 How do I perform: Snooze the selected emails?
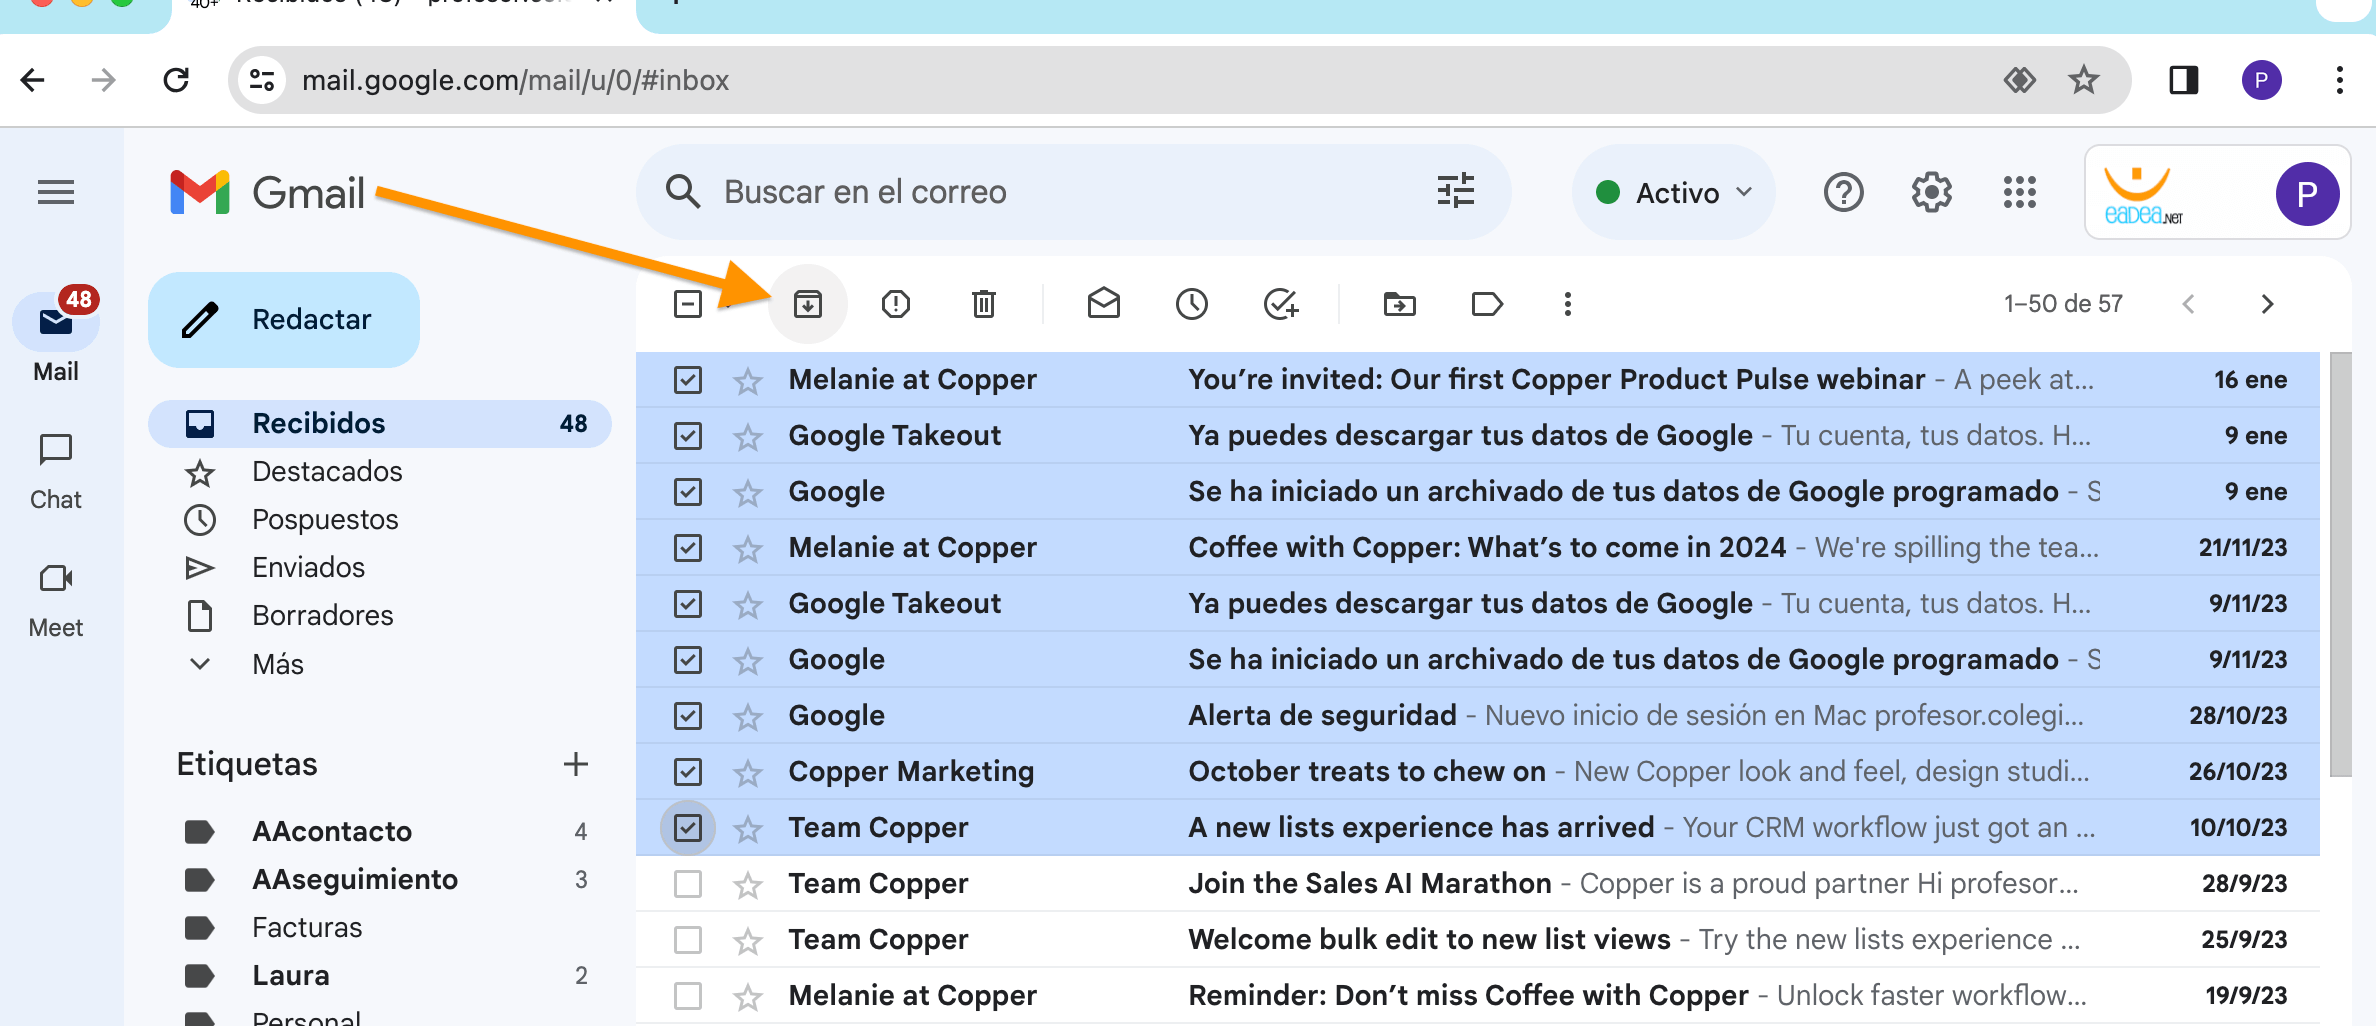coord(1191,304)
